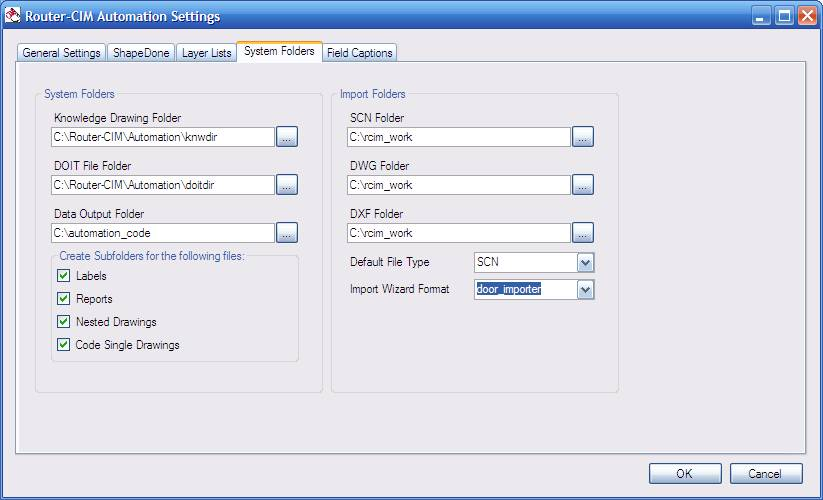
Task: Browse for Data Output Folder path
Action: point(287,233)
